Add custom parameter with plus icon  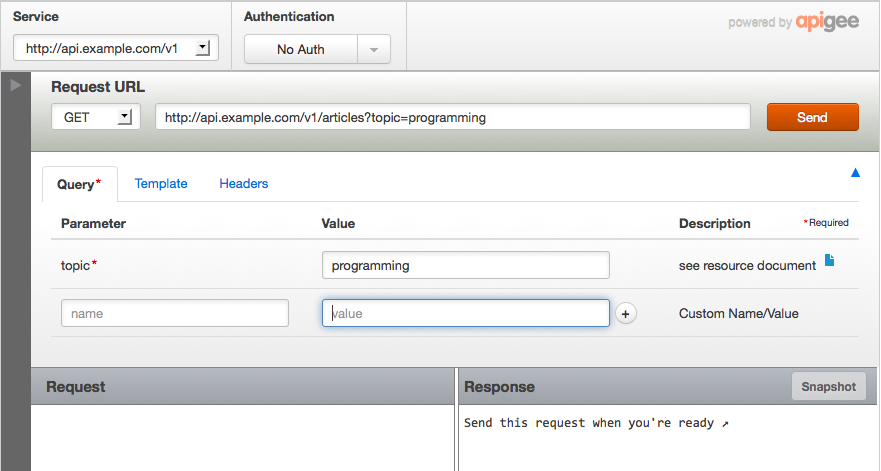click(625, 314)
